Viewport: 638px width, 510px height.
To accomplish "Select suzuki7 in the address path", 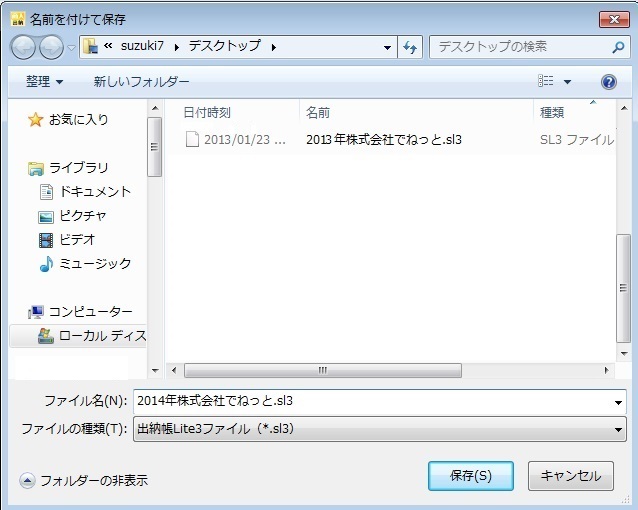I will pos(142,46).
